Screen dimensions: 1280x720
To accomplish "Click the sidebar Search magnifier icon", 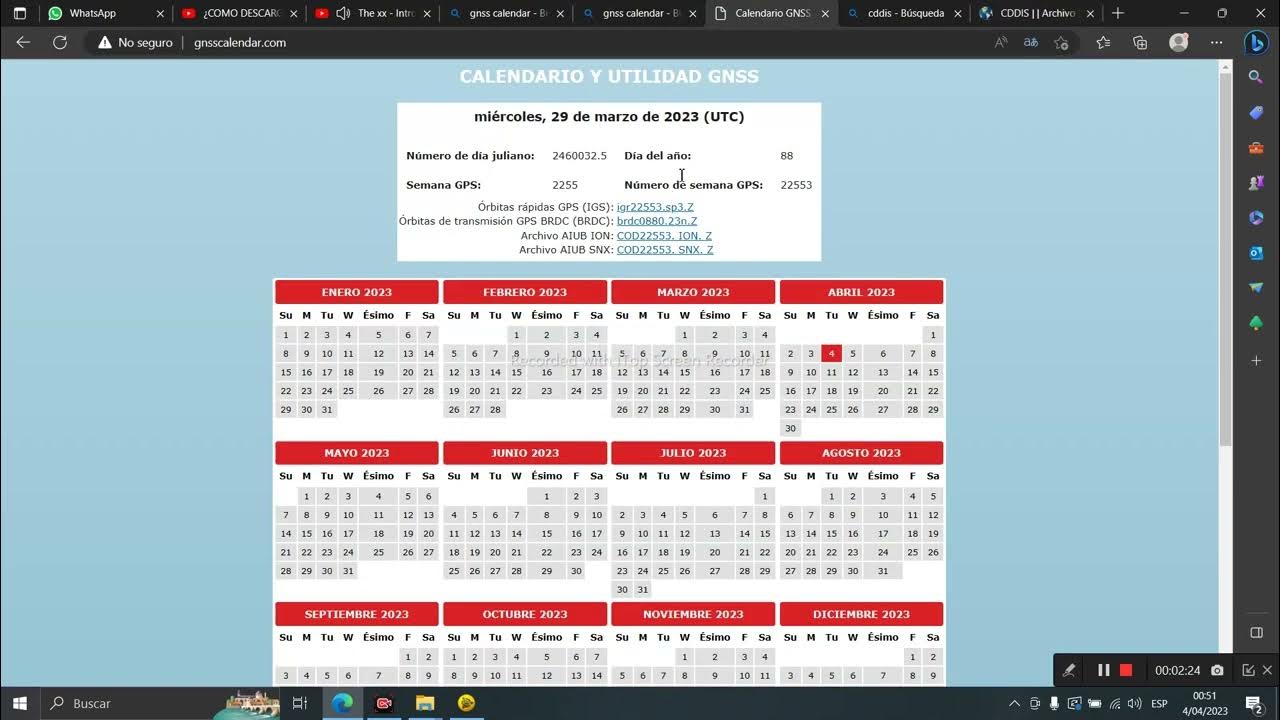I will pos(1256,77).
